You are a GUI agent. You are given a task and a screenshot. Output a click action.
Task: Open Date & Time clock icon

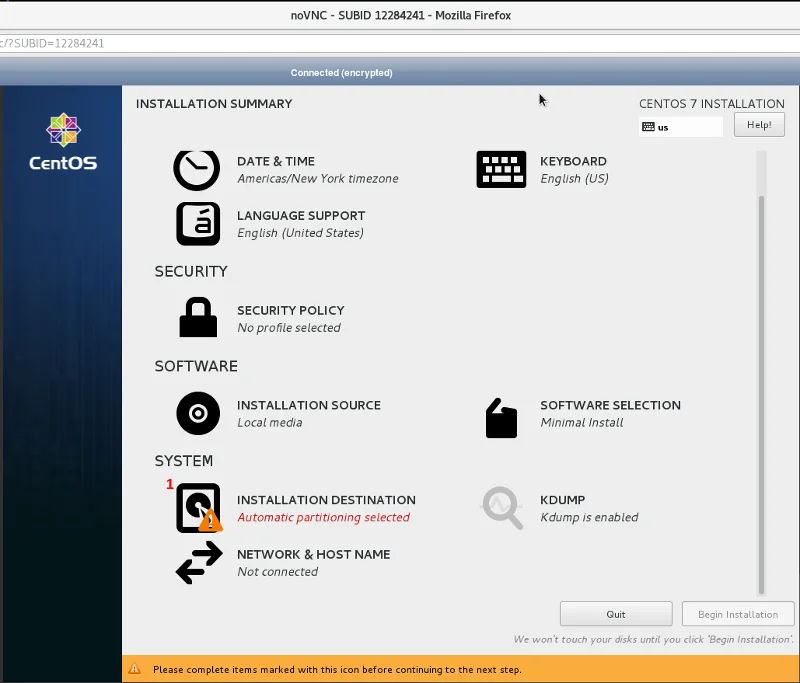(197, 169)
